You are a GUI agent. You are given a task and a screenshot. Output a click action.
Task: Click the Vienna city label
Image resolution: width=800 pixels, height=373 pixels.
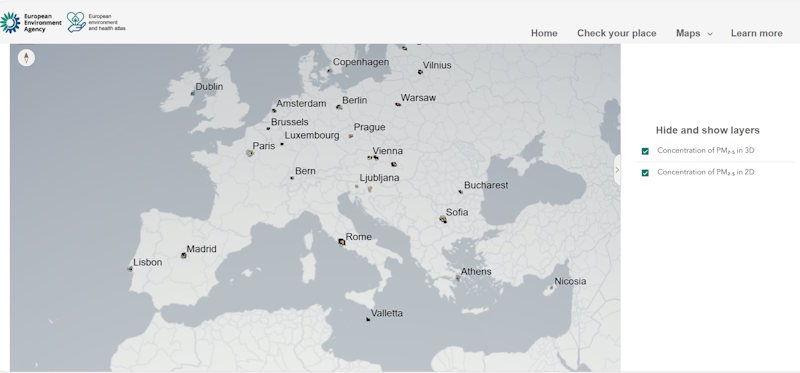click(x=387, y=151)
